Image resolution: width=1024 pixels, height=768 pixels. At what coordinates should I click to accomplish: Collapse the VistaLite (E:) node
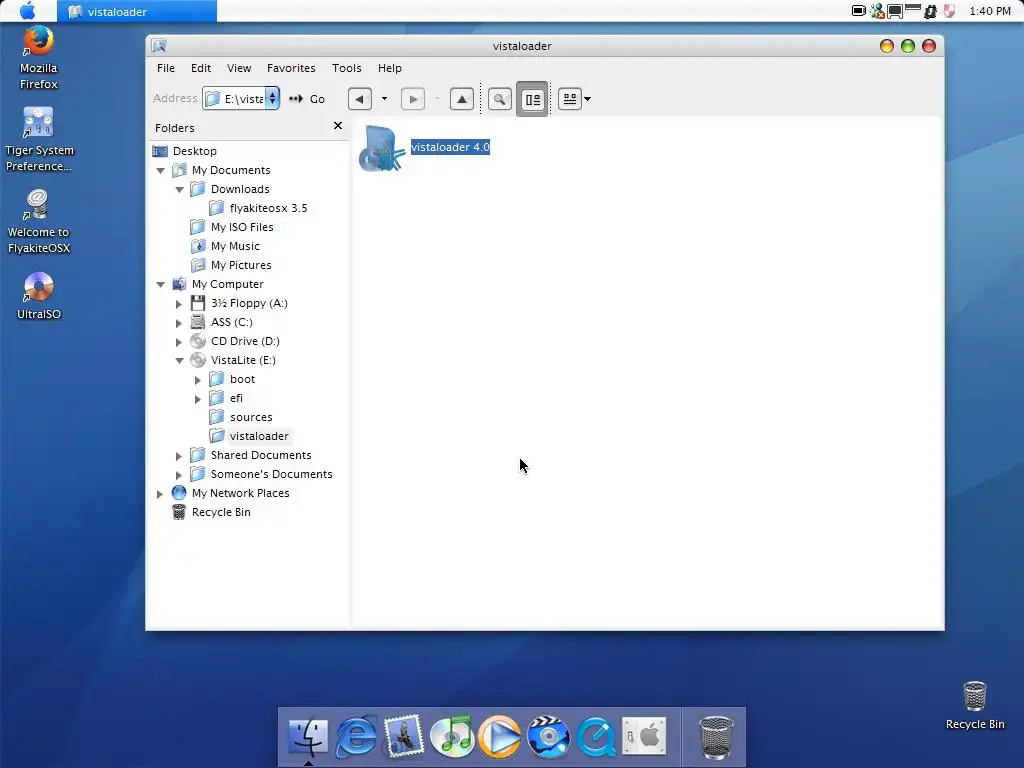tap(179, 360)
